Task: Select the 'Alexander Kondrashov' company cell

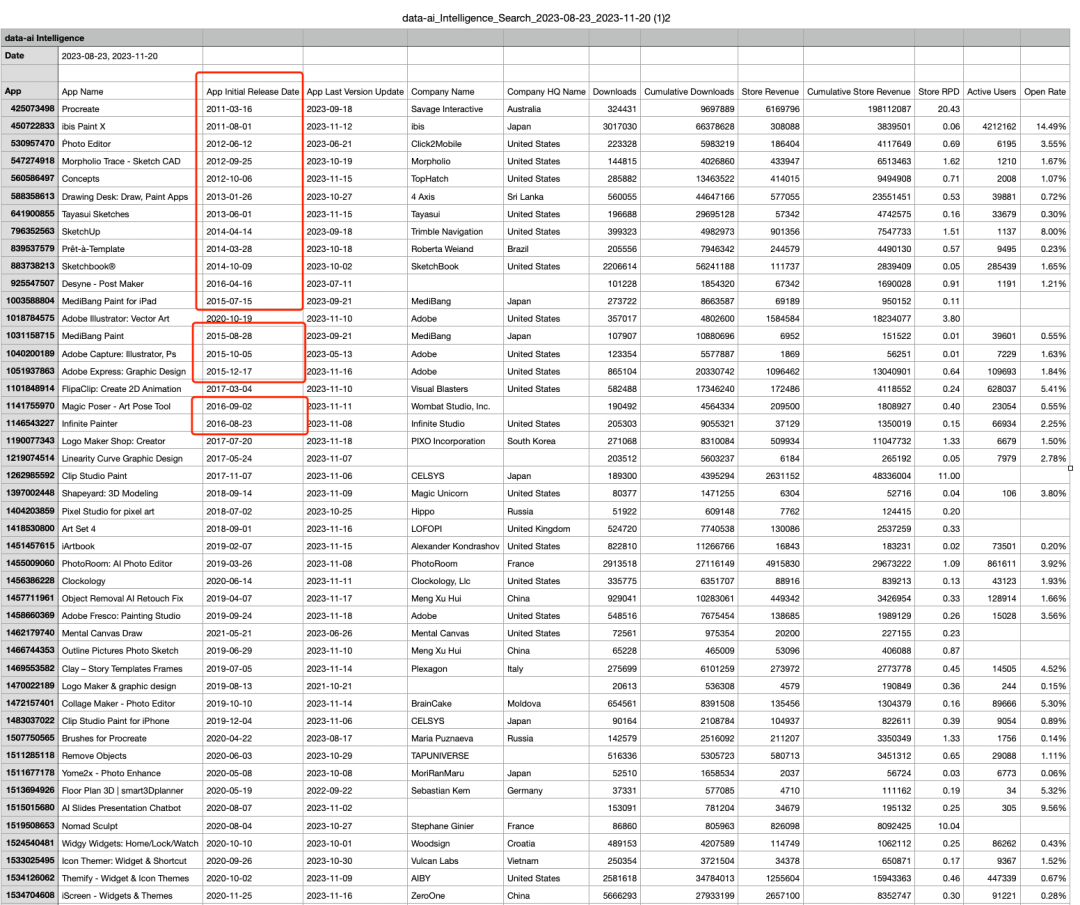Action: pos(455,546)
